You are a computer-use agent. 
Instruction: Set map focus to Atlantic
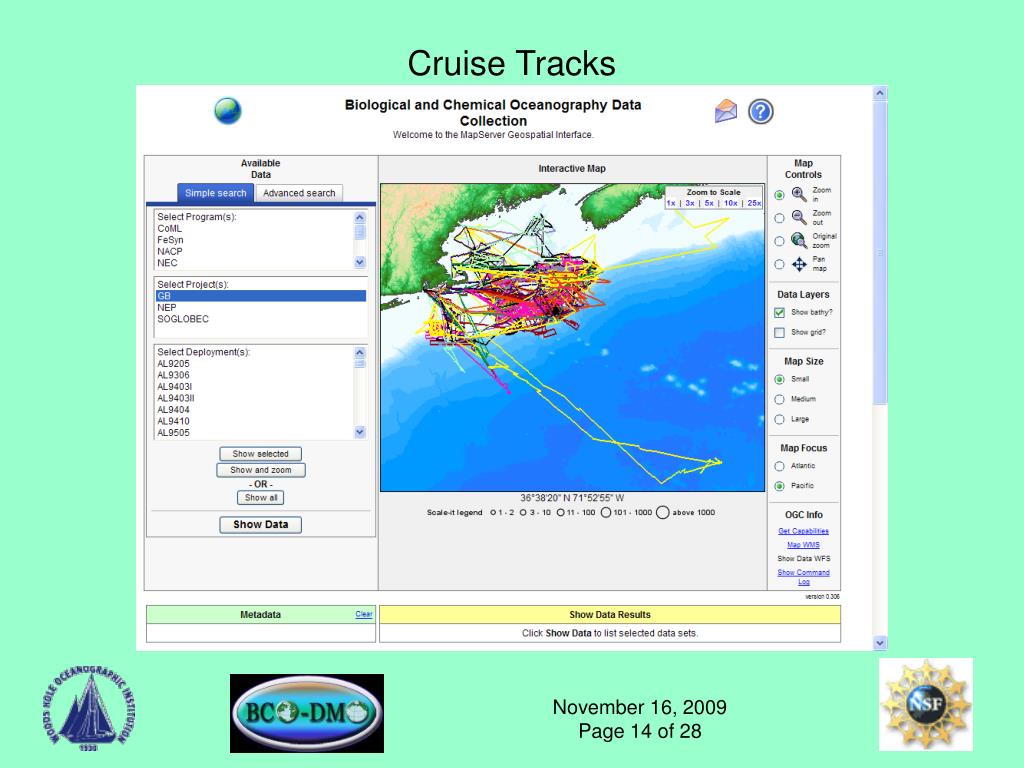click(x=779, y=466)
